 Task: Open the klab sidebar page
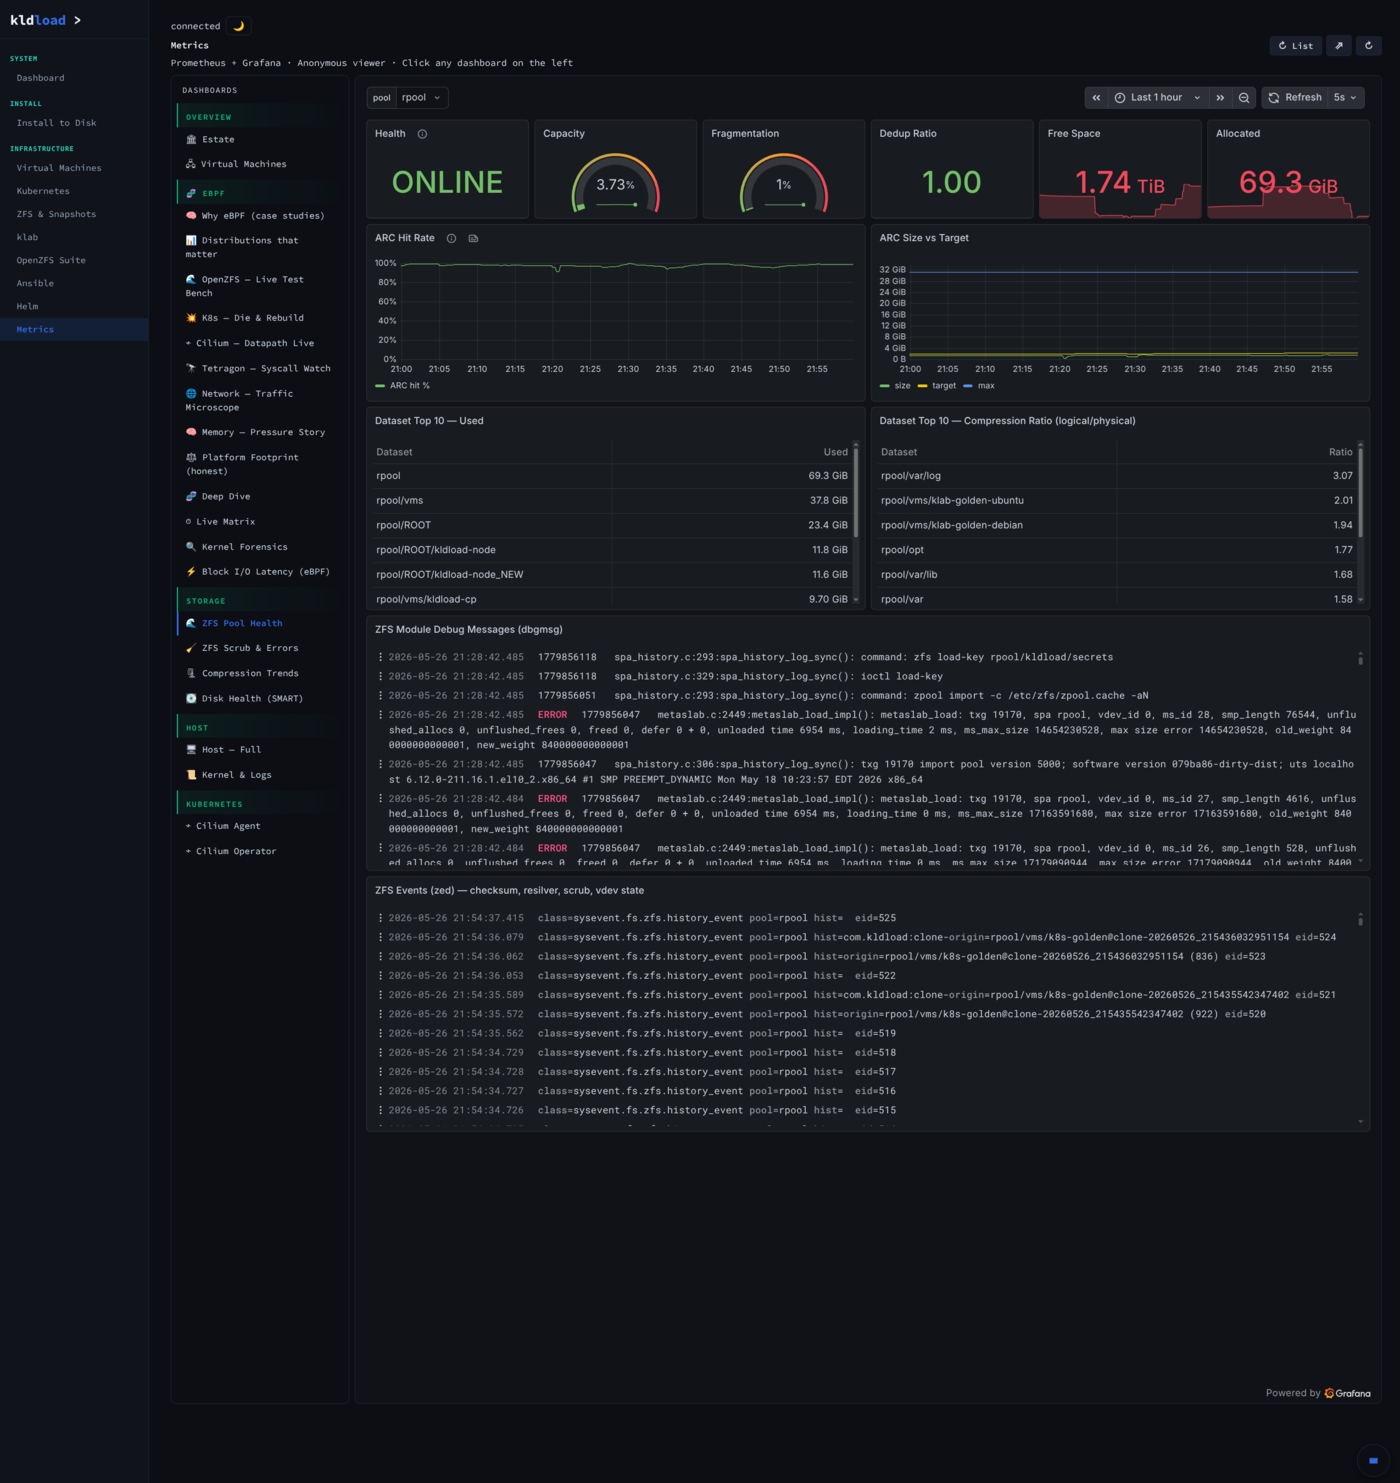click(x=74, y=237)
